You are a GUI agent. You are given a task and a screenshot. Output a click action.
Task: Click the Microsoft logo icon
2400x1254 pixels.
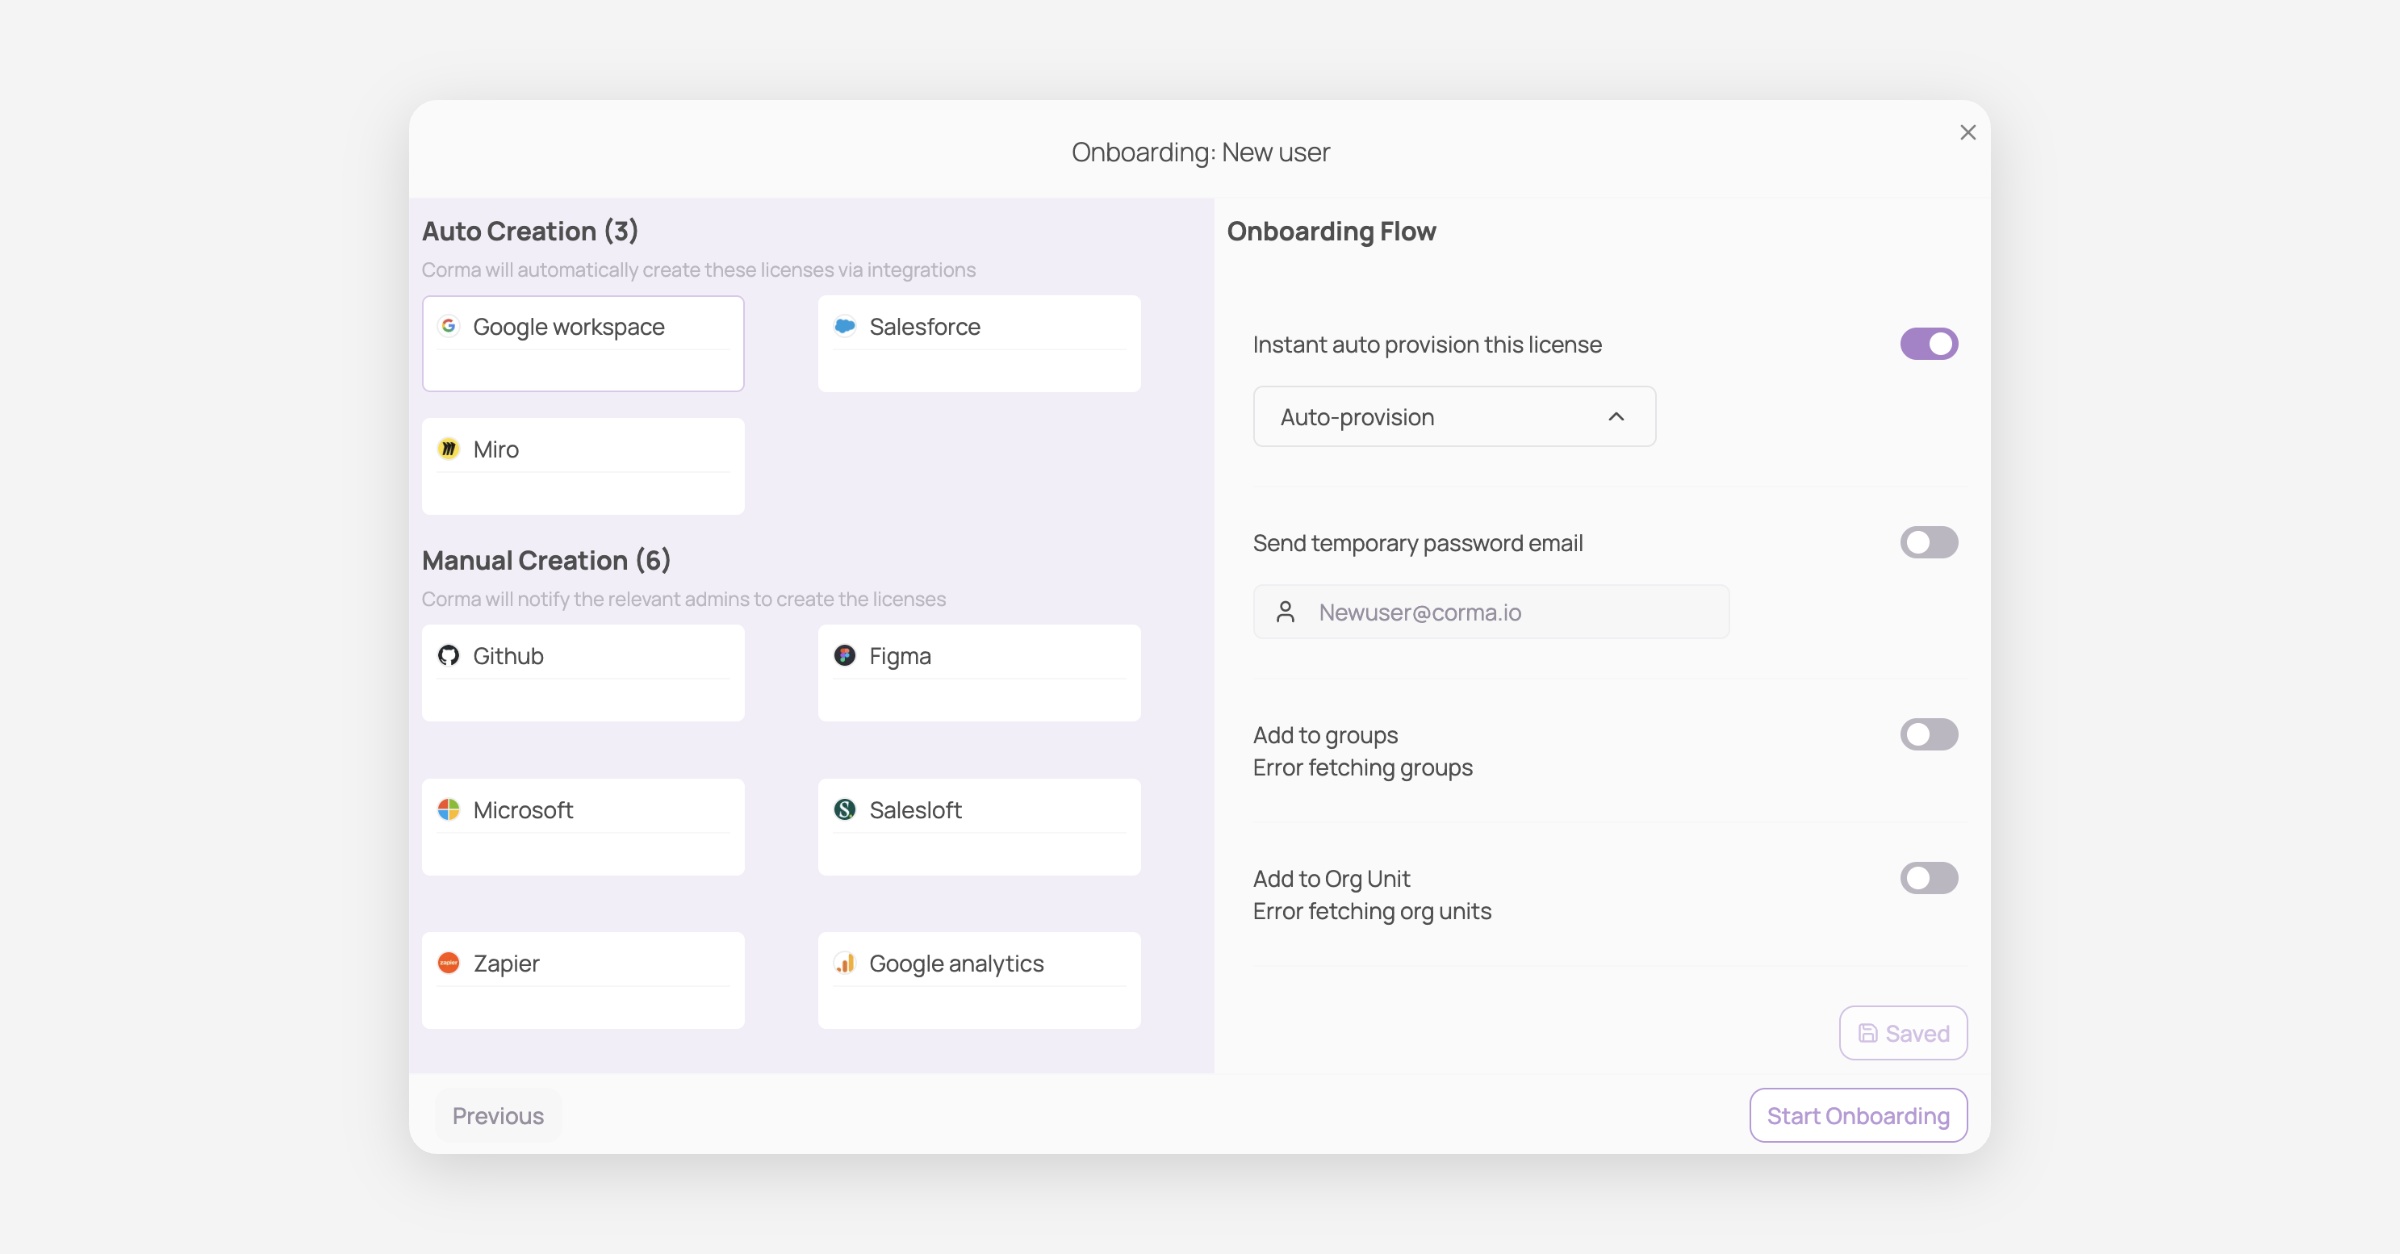449,810
